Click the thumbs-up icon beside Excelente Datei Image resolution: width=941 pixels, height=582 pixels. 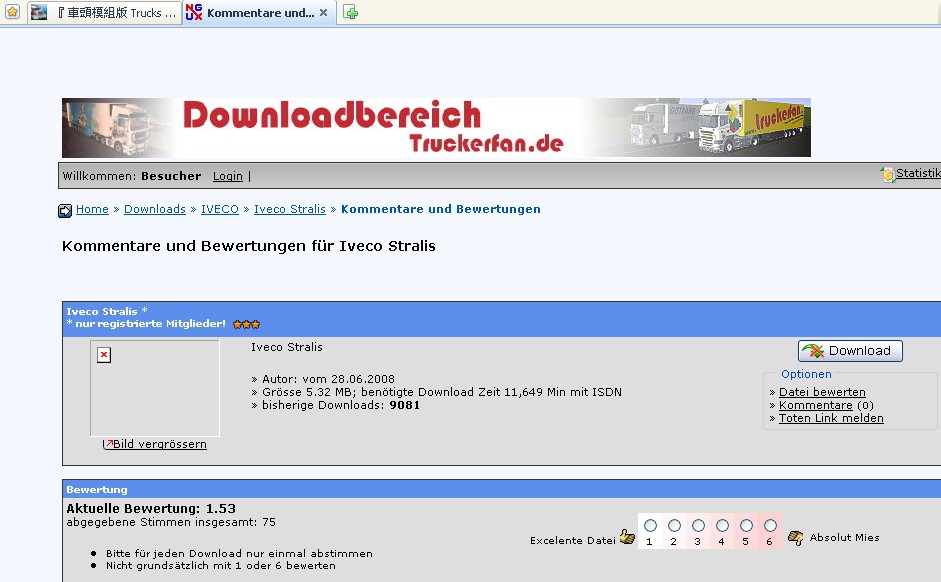627,536
